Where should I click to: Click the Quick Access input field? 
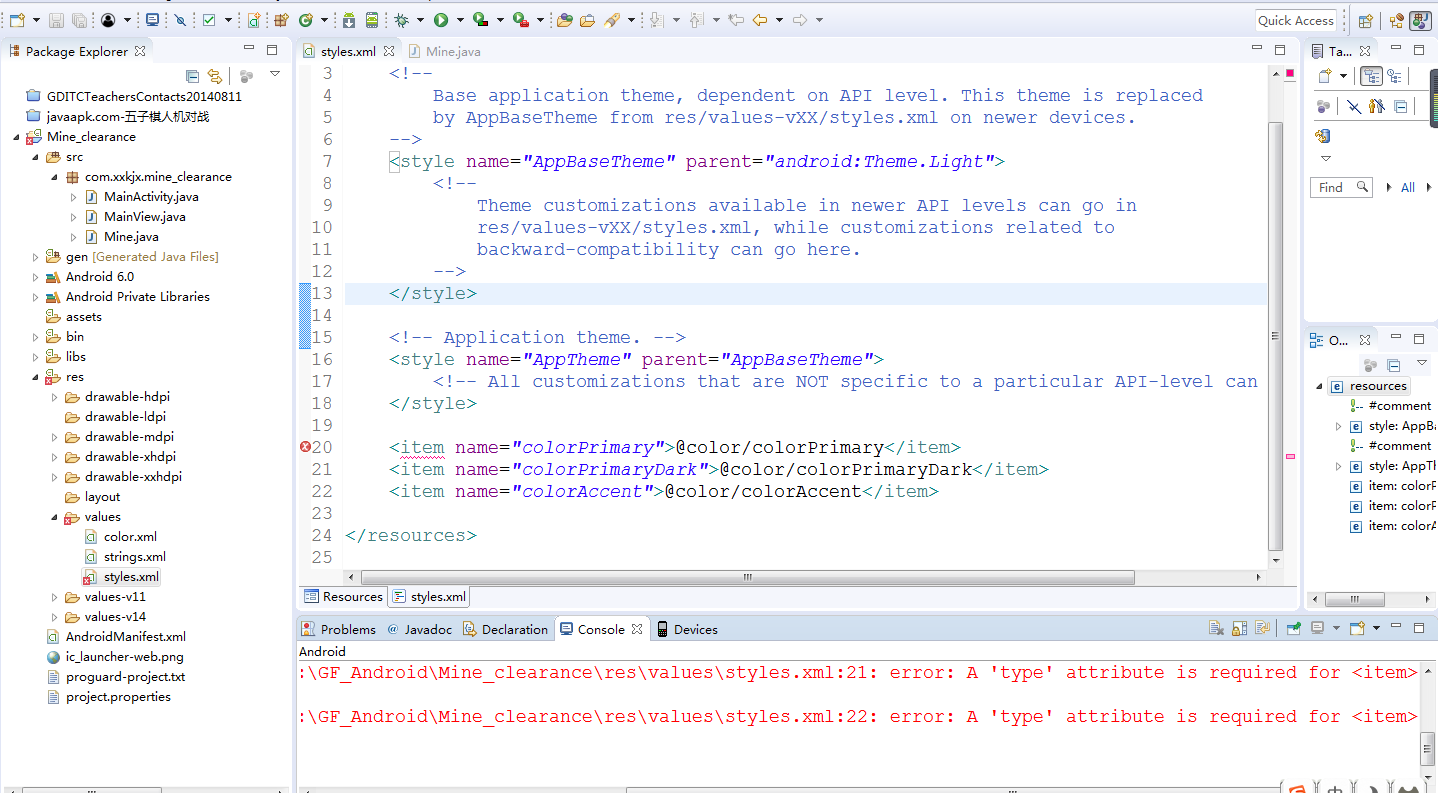coord(1295,20)
